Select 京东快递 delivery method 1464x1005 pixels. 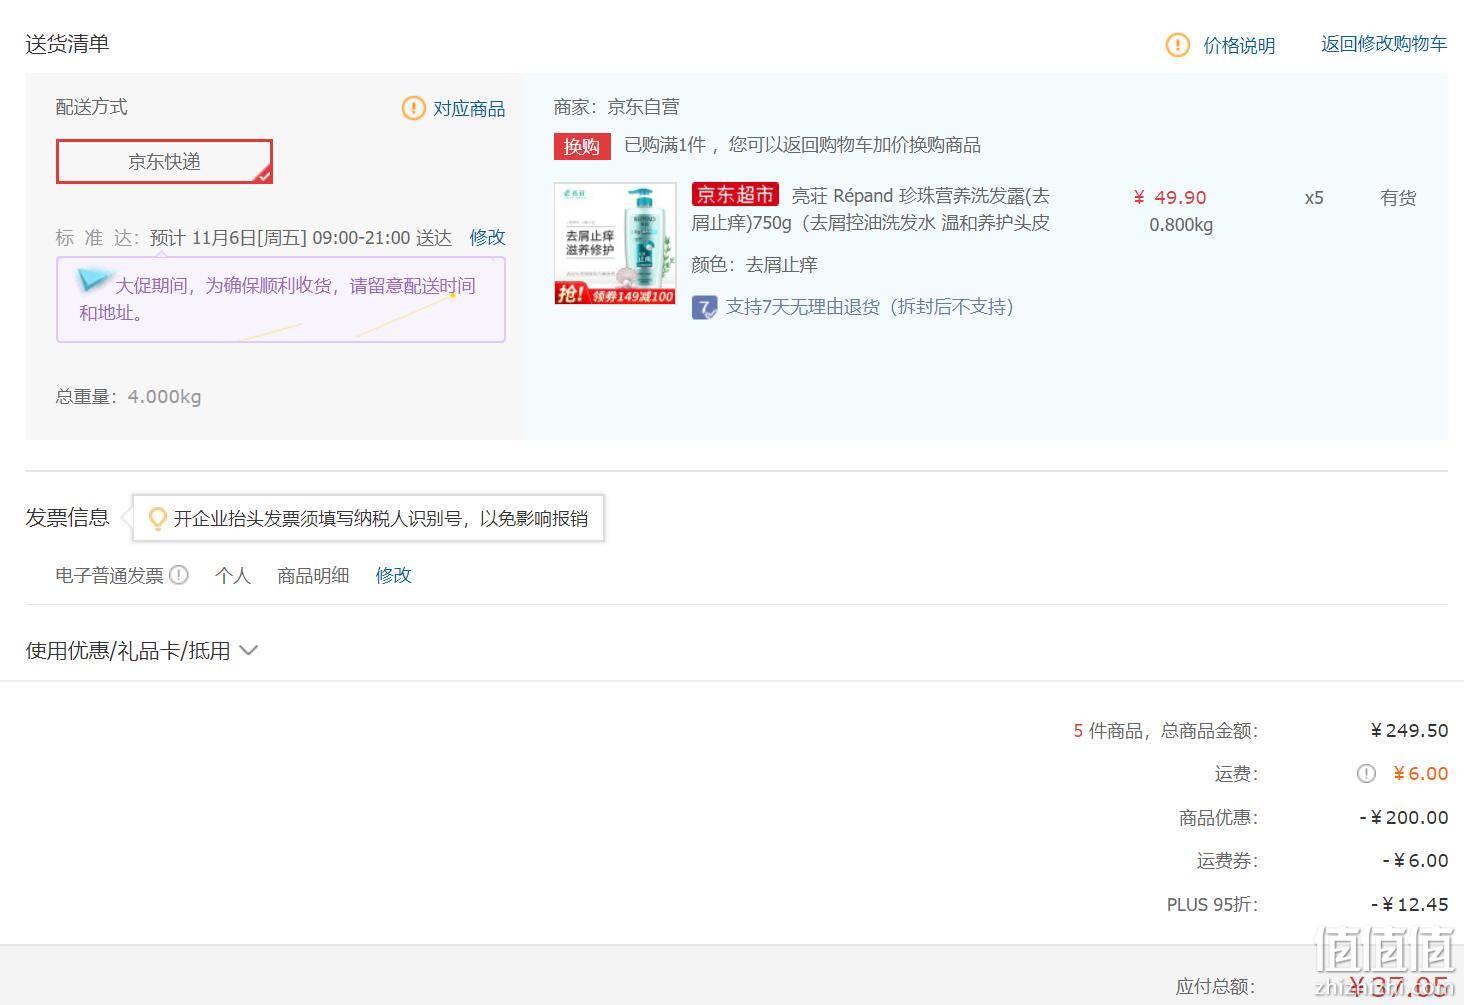coord(164,162)
